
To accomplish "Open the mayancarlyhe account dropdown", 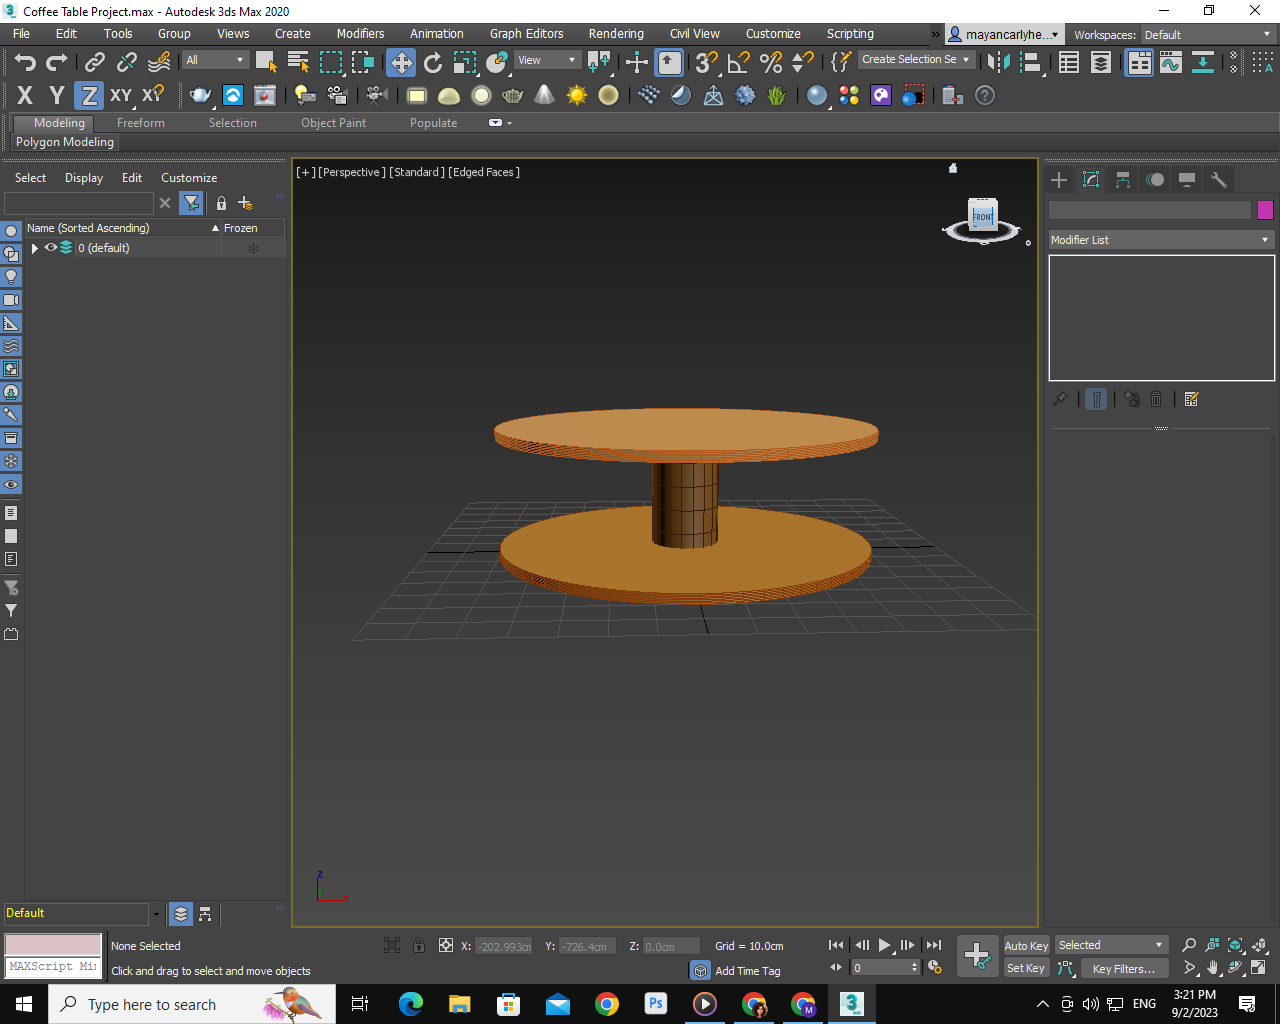I will (1004, 35).
